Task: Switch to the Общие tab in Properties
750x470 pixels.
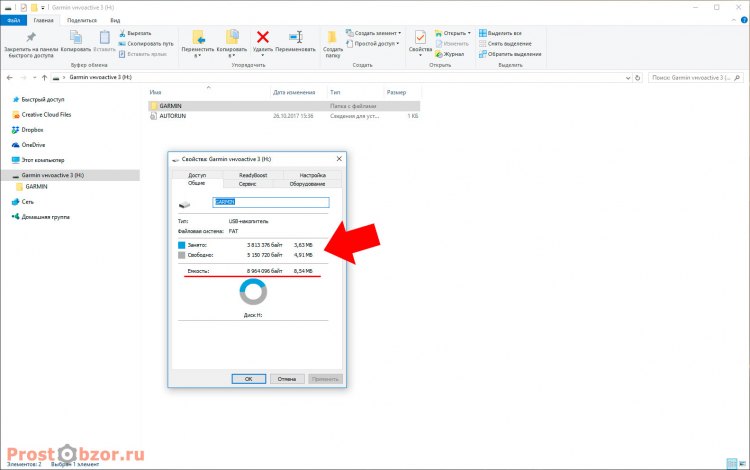Action: coord(197,183)
